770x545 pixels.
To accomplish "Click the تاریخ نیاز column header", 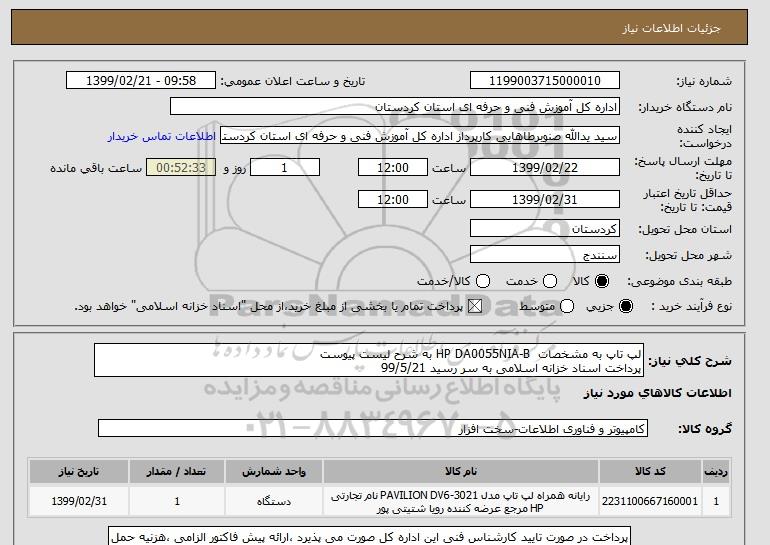I will 79,471.
